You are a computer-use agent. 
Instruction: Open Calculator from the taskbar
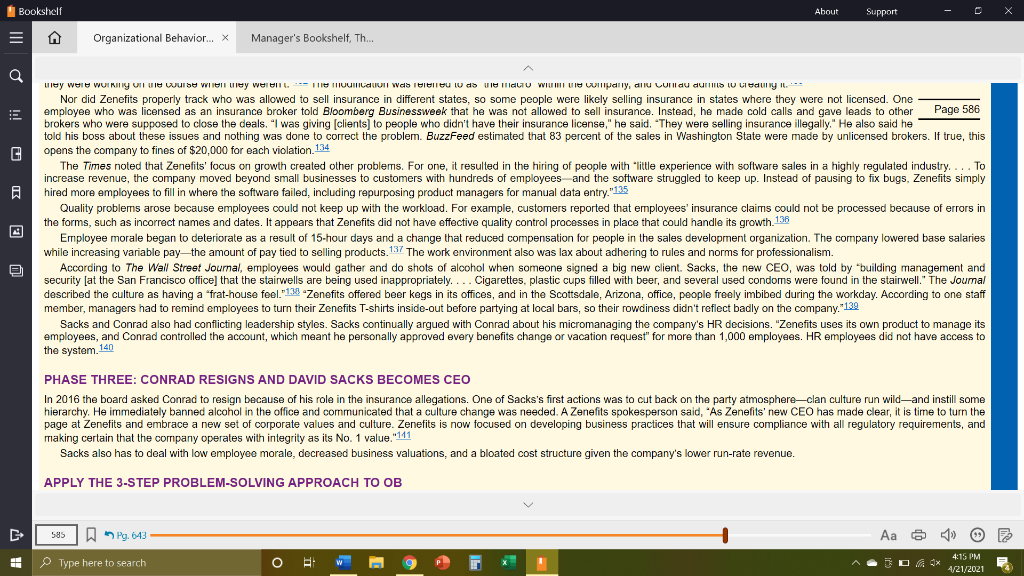[x=475, y=562]
